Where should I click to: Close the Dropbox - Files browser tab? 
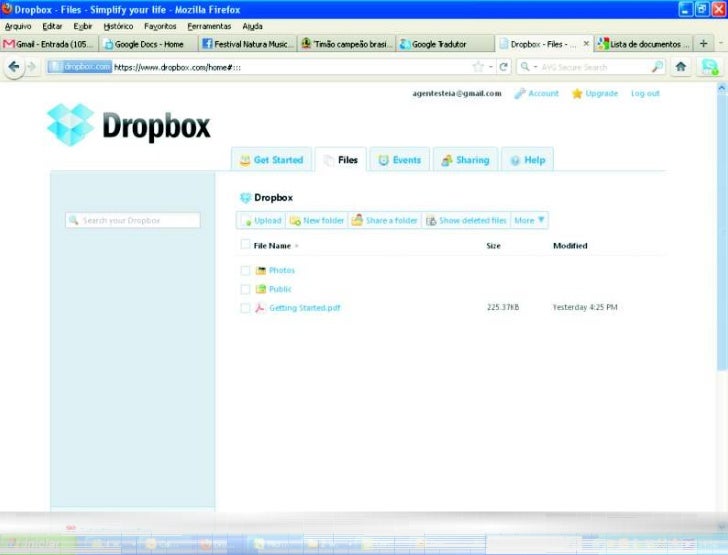pos(586,44)
